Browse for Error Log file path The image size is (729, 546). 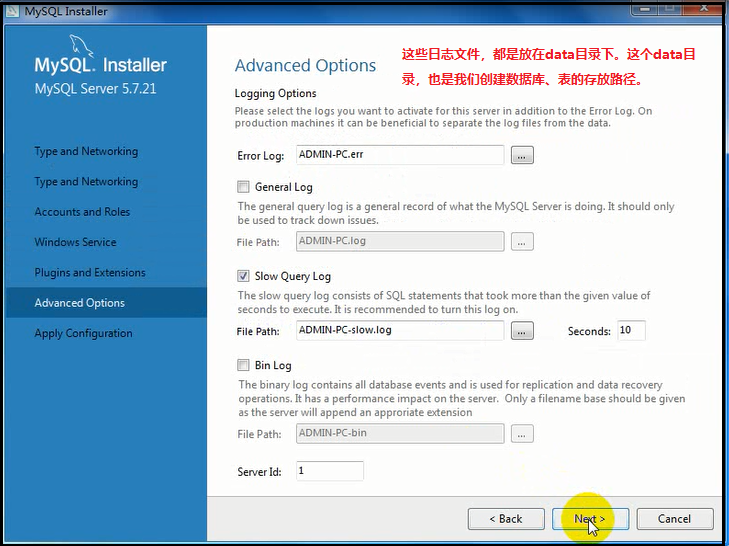click(x=522, y=155)
